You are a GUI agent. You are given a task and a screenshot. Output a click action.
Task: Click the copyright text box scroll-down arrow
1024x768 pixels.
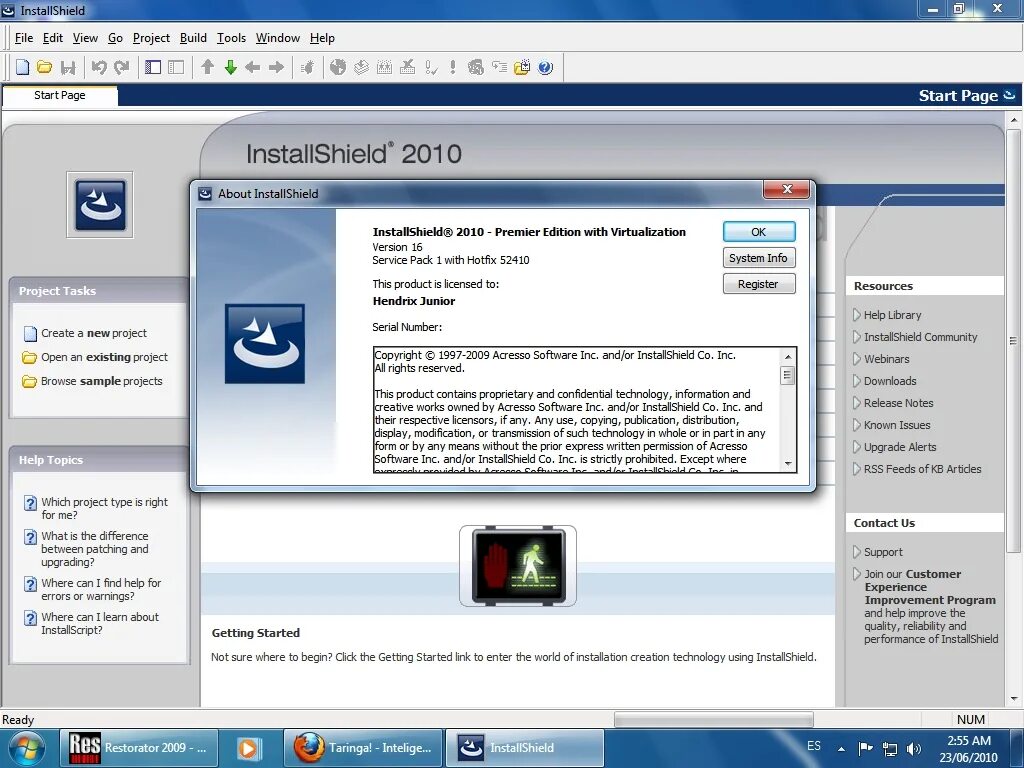coord(788,464)
